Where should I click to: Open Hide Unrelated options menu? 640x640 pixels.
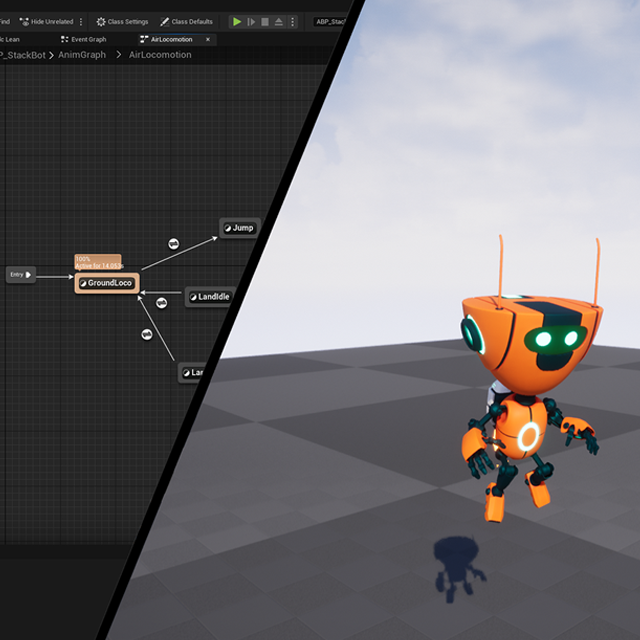coord(81,21)
